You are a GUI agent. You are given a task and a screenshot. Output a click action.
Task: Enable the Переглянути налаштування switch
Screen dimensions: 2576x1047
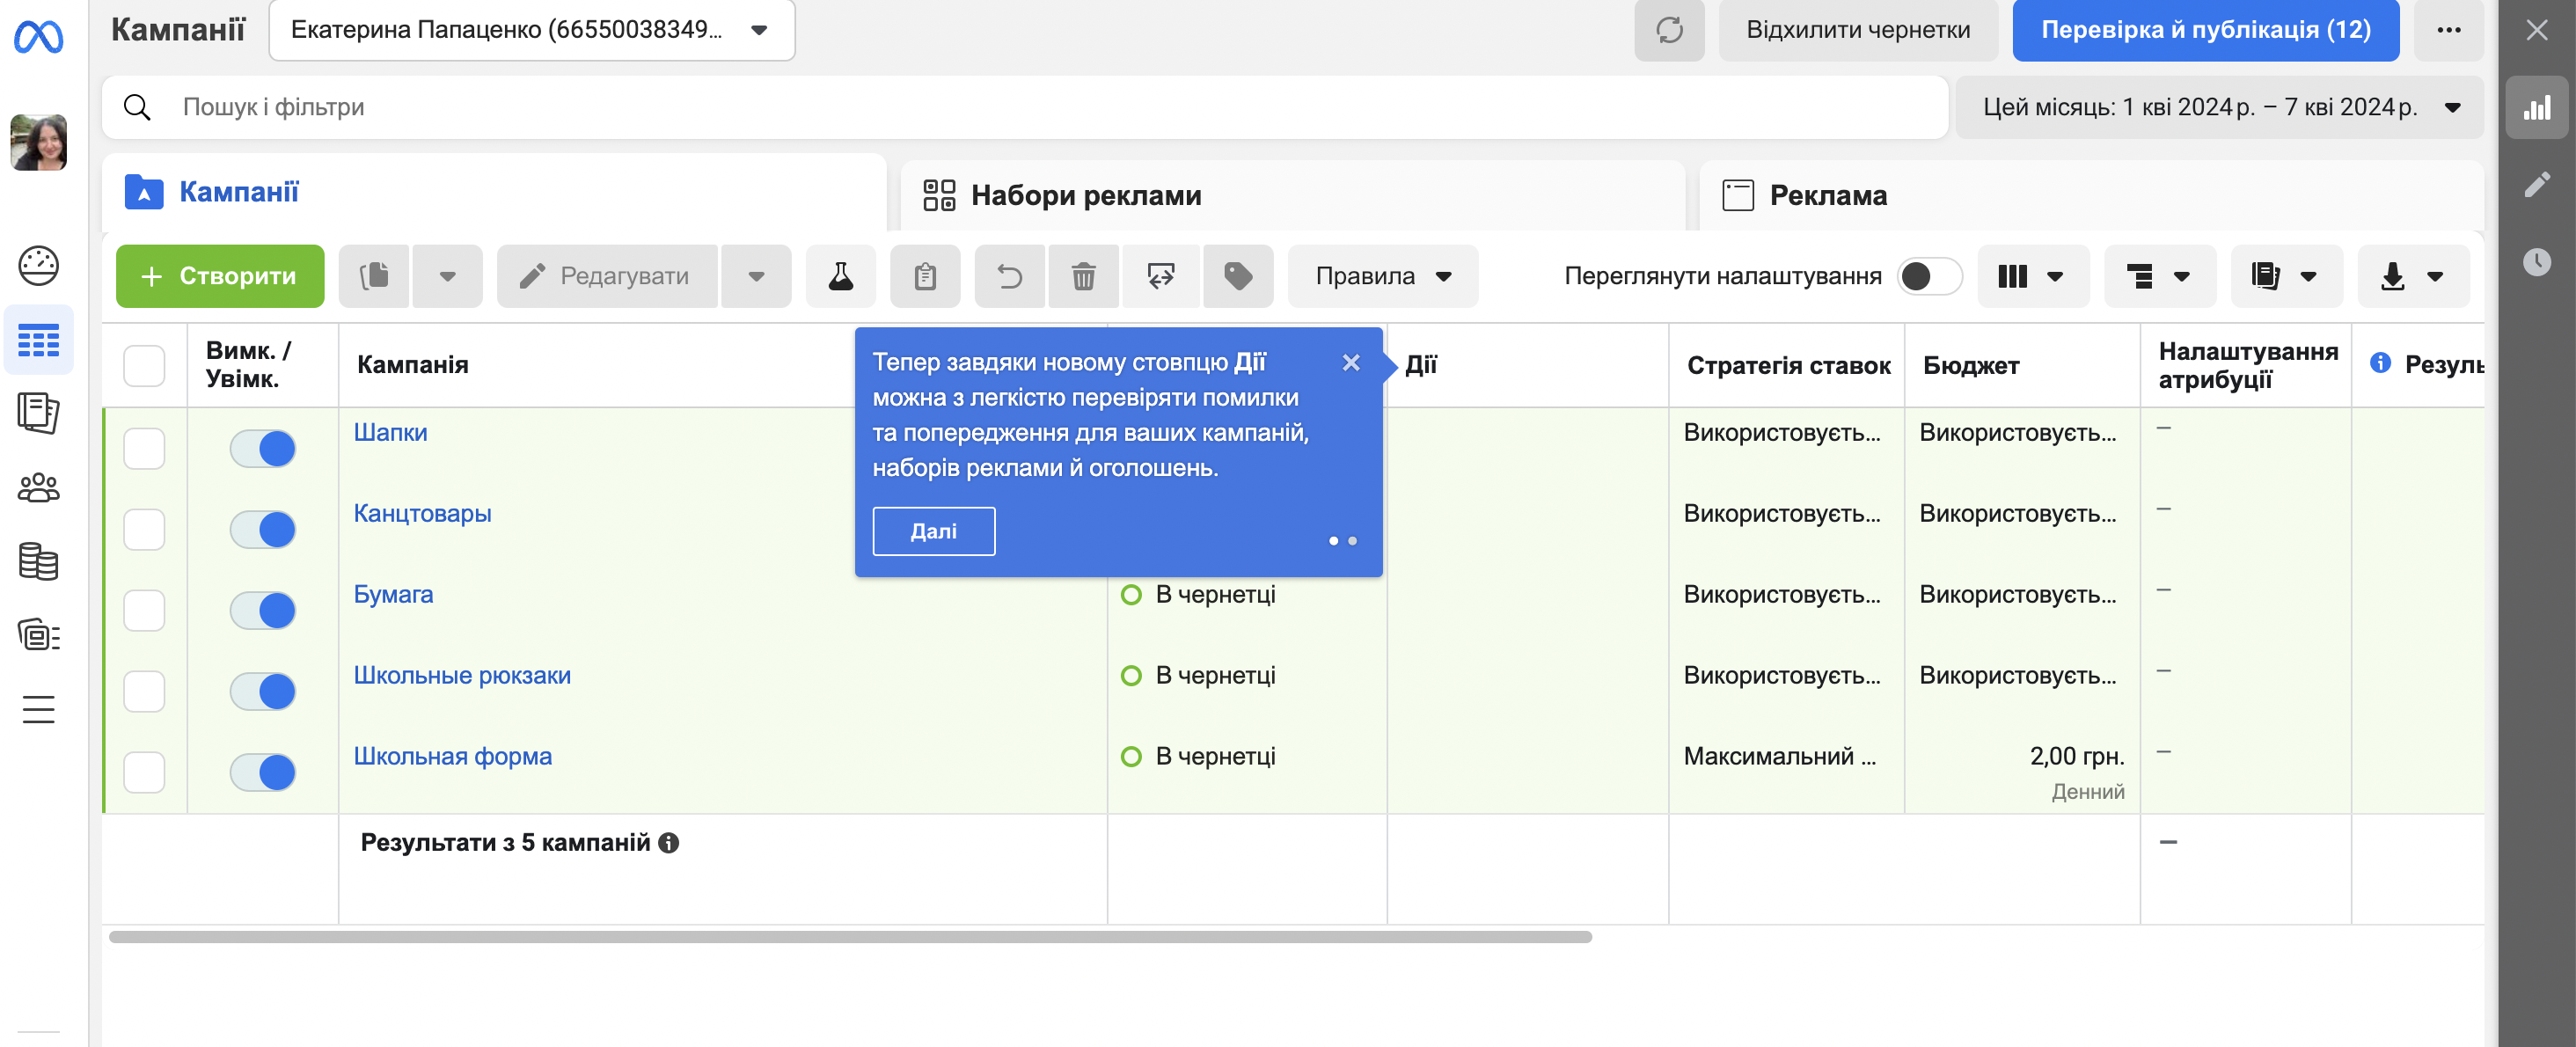[x=1930, y=276]
